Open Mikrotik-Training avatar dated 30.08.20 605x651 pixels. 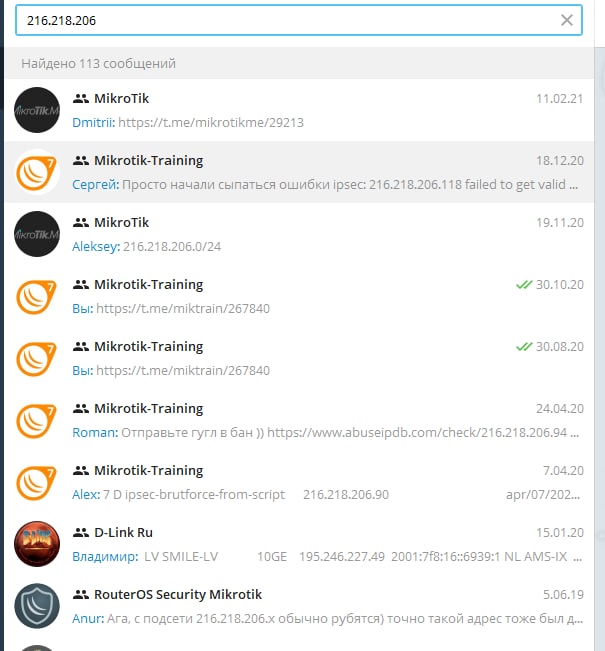[37, 358]
